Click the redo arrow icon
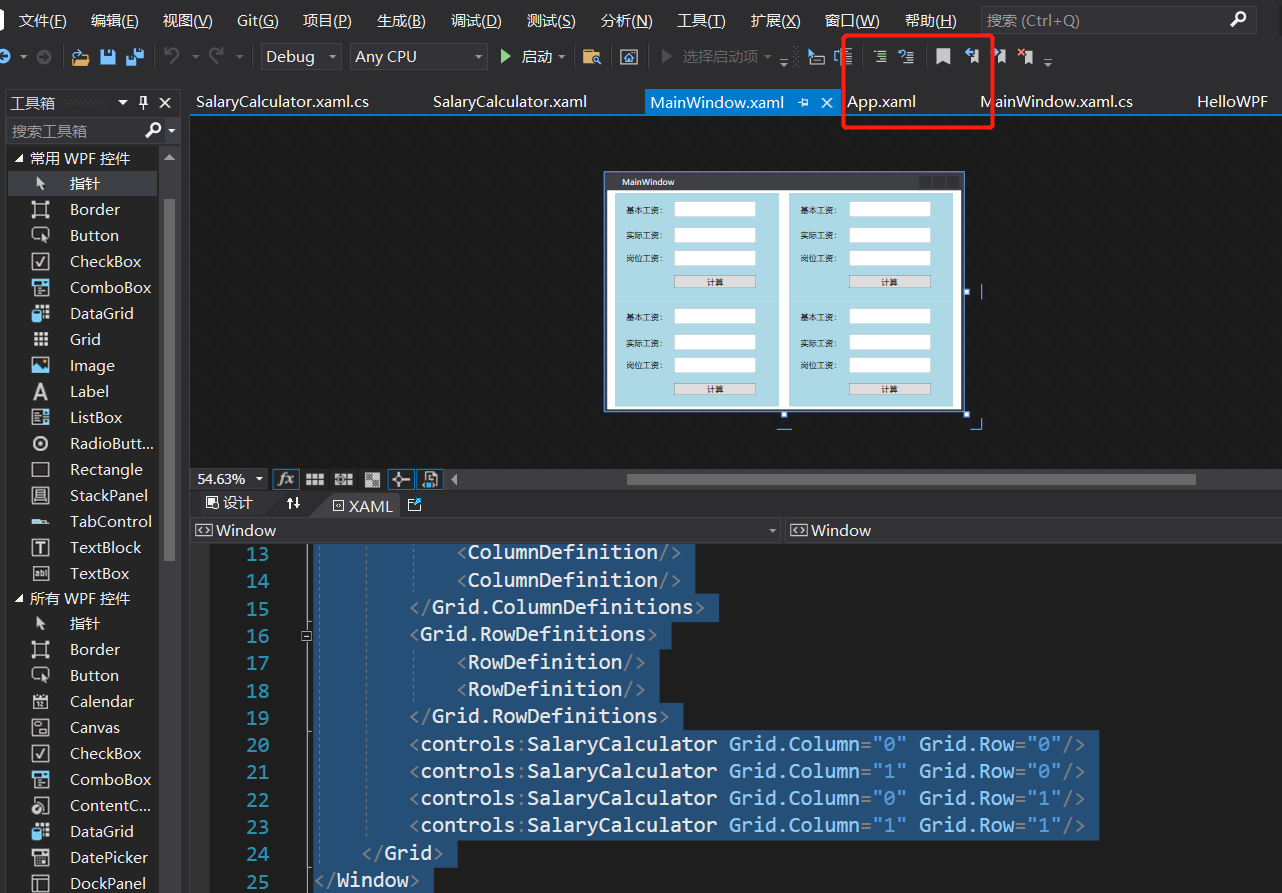This screenshot has height=893, width=1282. (216, 56)
